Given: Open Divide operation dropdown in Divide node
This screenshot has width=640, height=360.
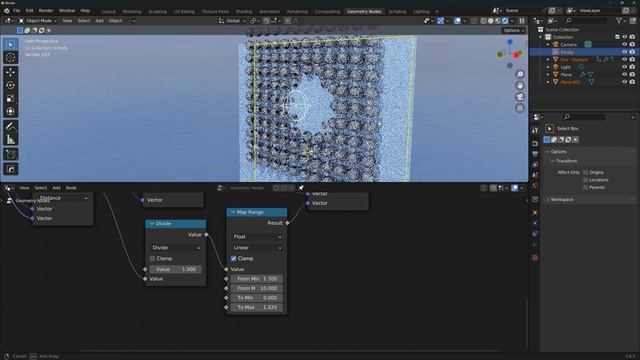Looking at the screenshot, I should [176, 248].
